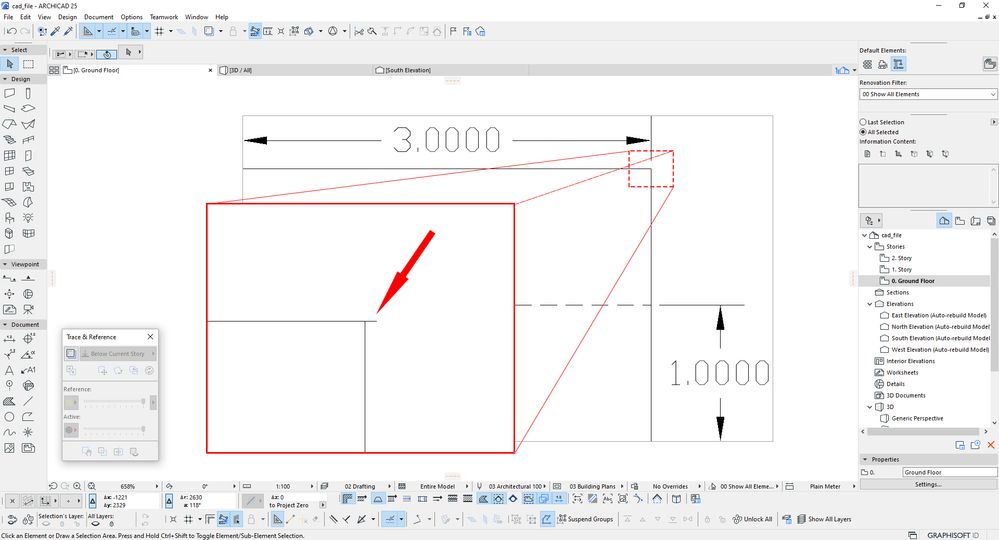Activate the Spline tool
The image size is (999, 540).
[10, 432]
